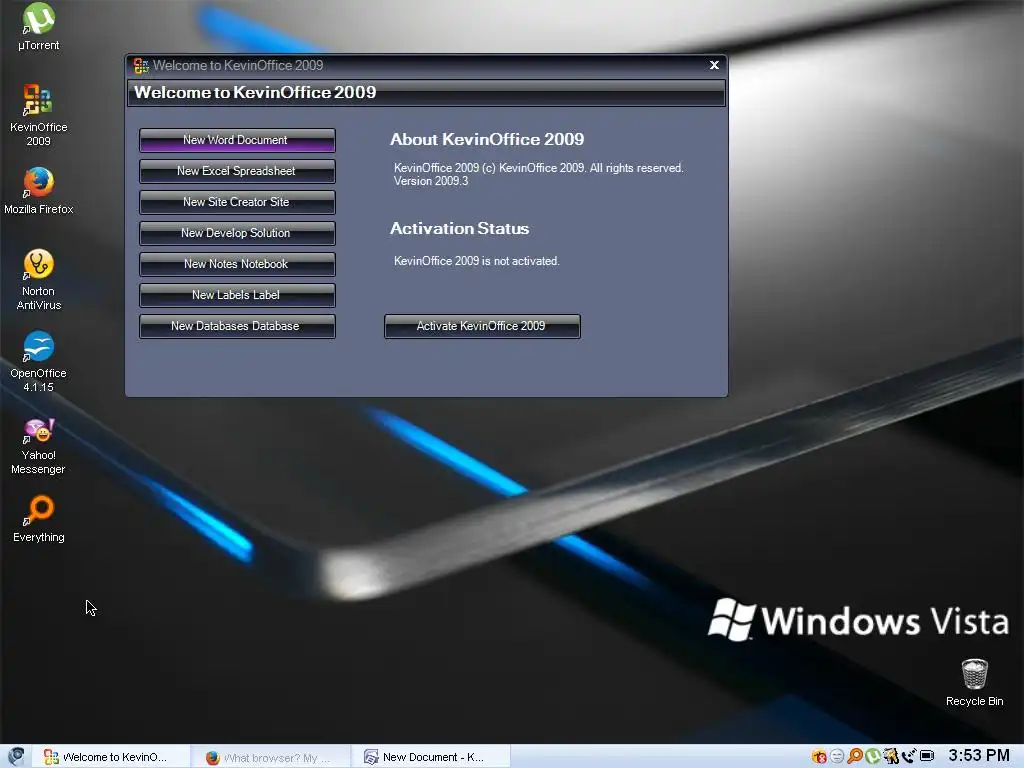Click the 'Version 2009.3' text
Image resolution: width=1024 pixels, height=768 pixels.
point(431,181)
